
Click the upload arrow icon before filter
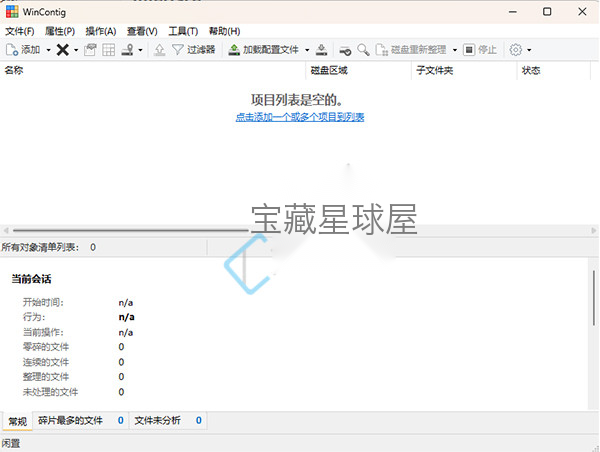pyautogui.click(x=160, y=50)
